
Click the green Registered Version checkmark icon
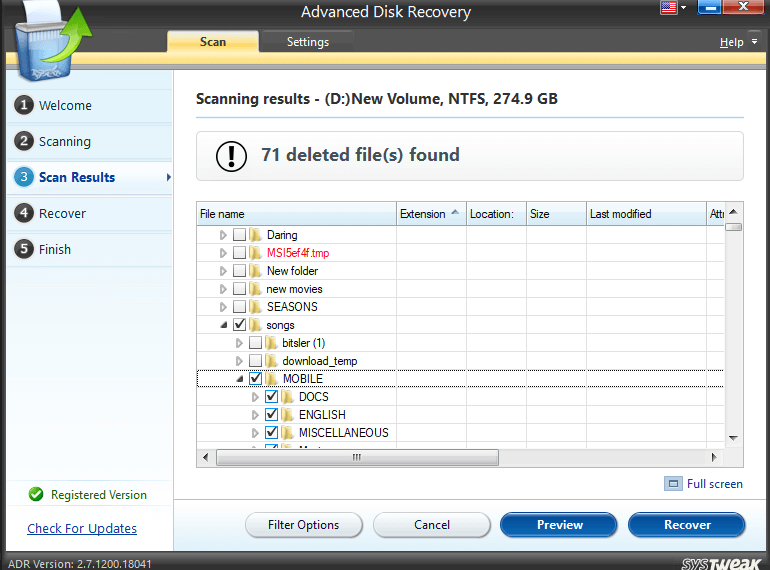pyautogui.click(x=36, y=495)
